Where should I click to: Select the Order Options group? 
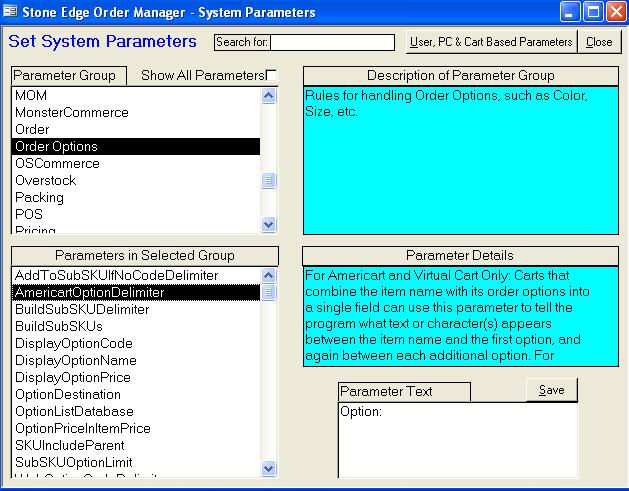tap(136, 146)
